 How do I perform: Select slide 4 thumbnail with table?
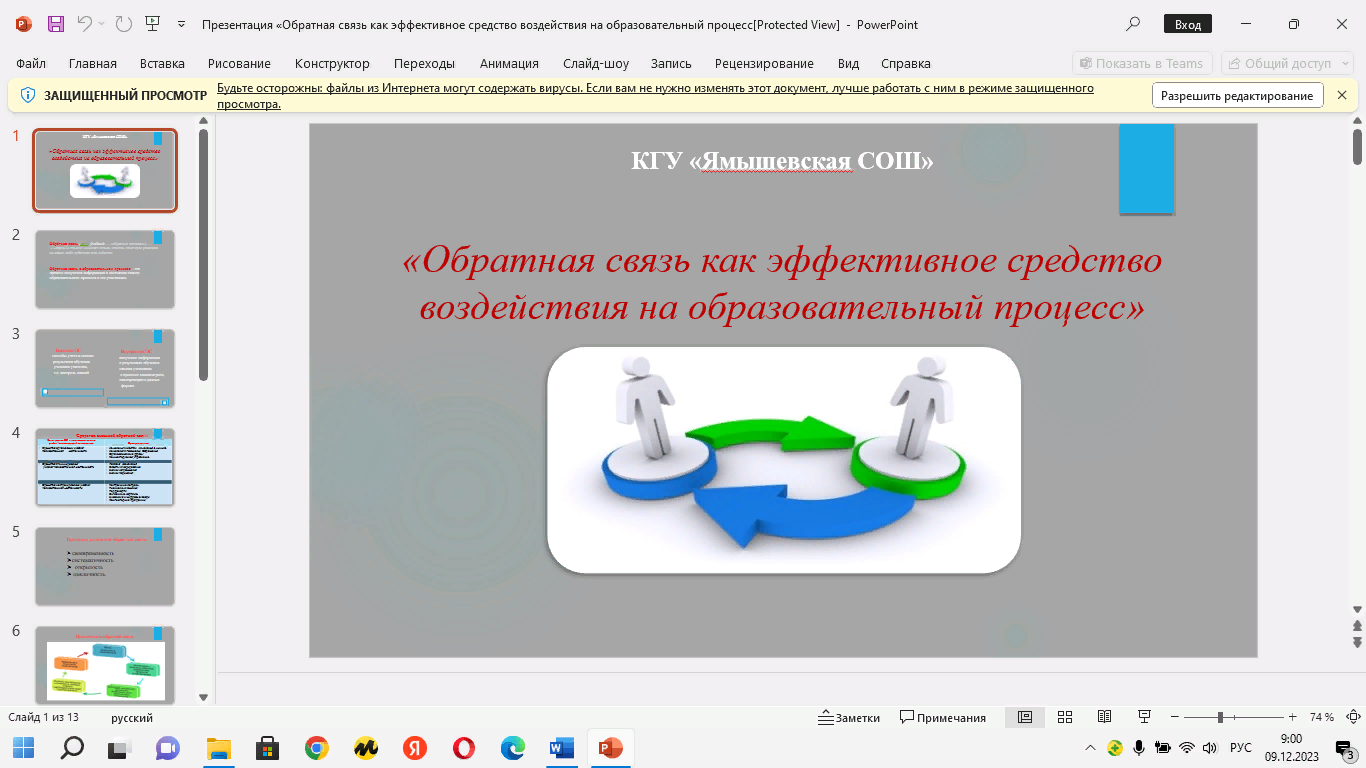[105, 467]
